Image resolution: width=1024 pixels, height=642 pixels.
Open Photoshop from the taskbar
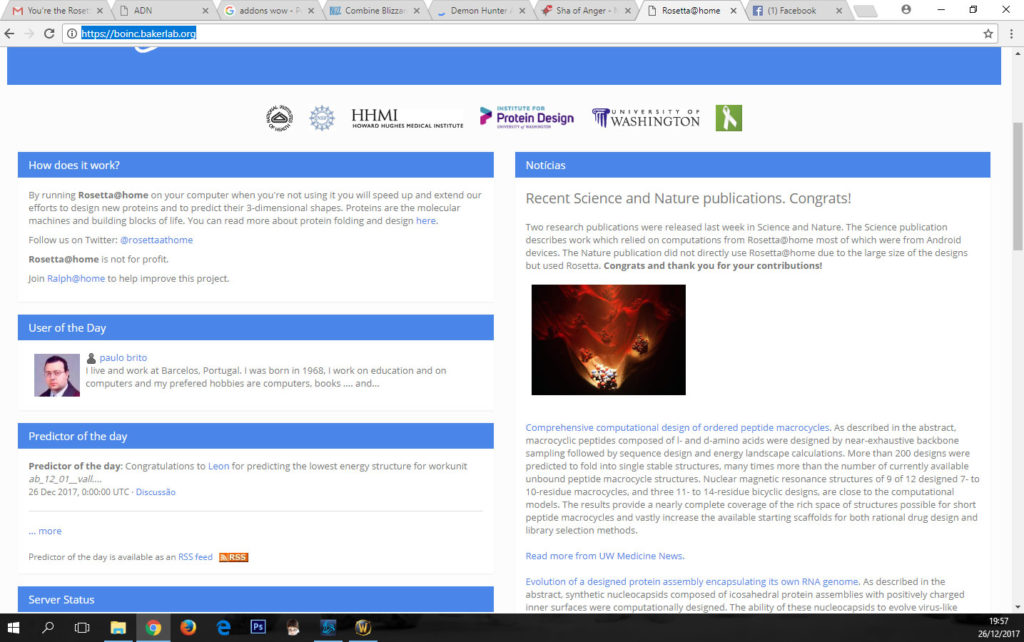click(x=258, y=627)
